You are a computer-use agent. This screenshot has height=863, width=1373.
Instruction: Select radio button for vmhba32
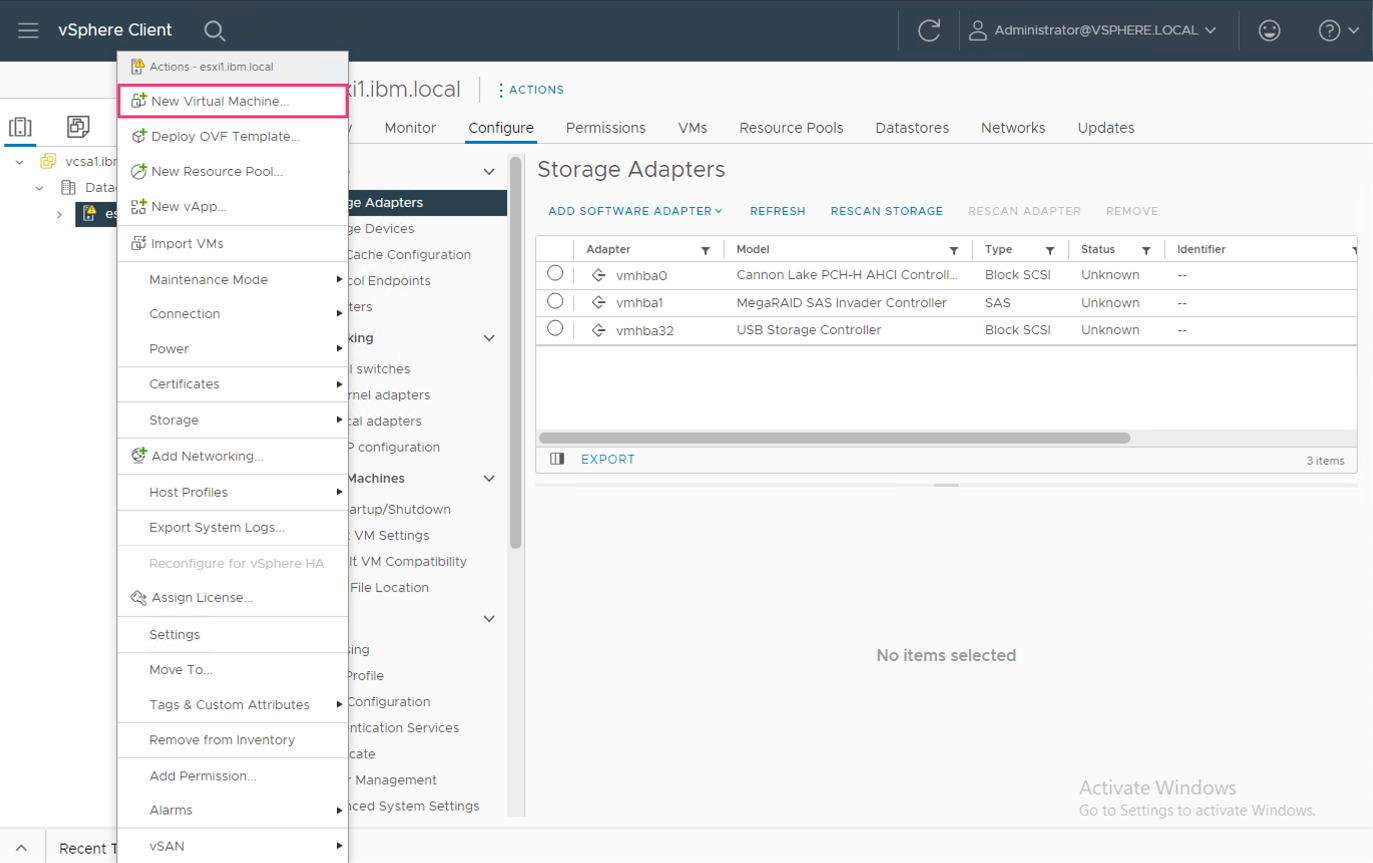point(555,328)
